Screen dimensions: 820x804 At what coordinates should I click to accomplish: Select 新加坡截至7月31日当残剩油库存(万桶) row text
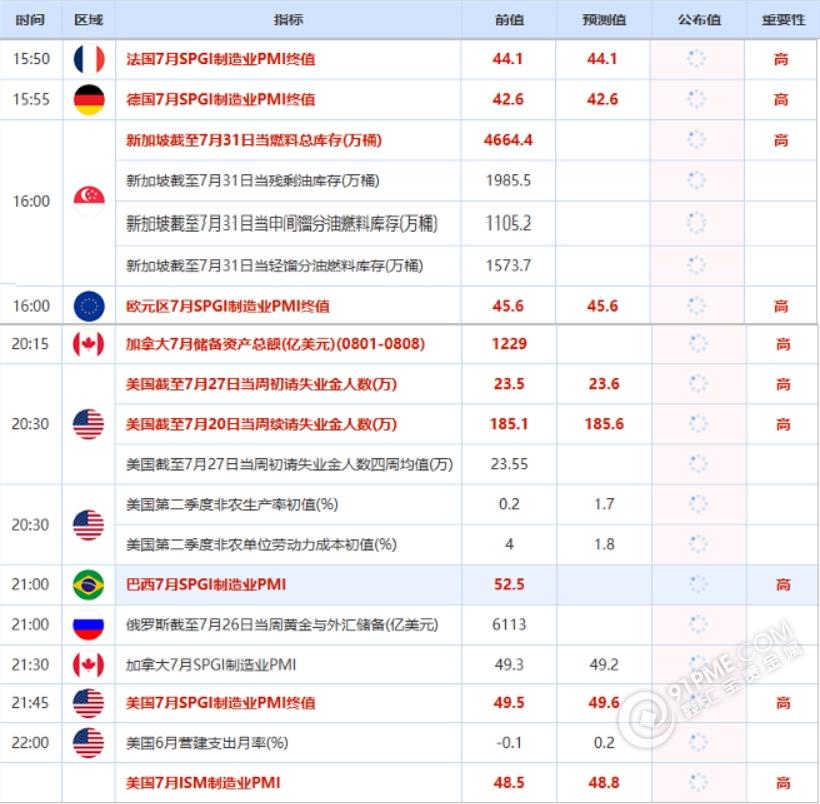(253, 180)
